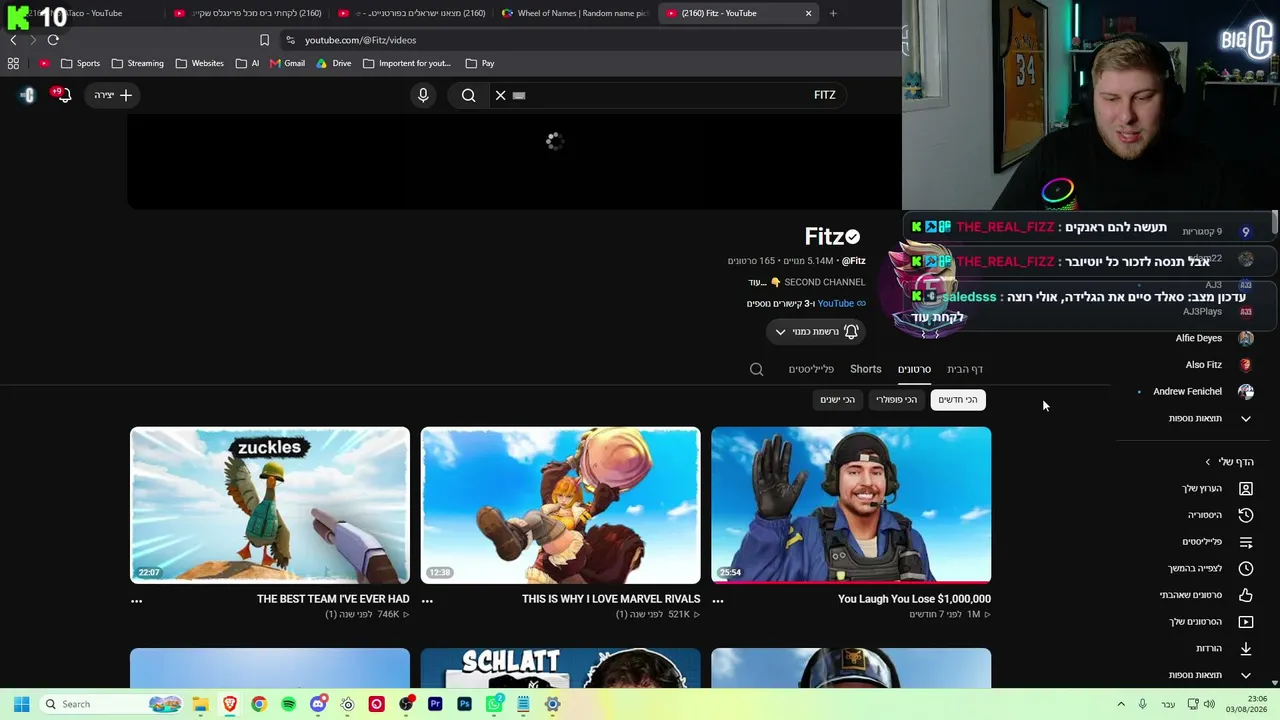Screen dimensions: 1280x720
Task: Play You Laugh You Lose $1,000,000 thumbnail
Action: pyautogui.click(x=851, y=505)
